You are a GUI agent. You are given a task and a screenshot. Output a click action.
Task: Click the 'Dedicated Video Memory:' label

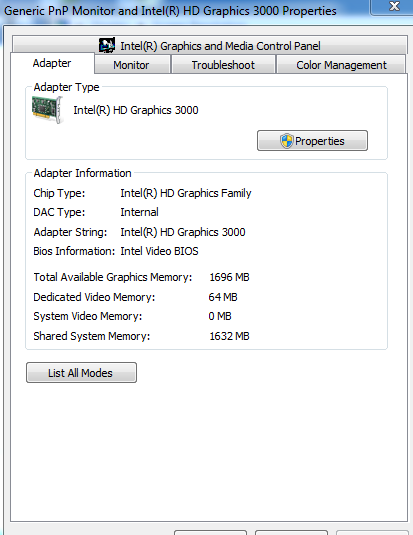point(94,297)
